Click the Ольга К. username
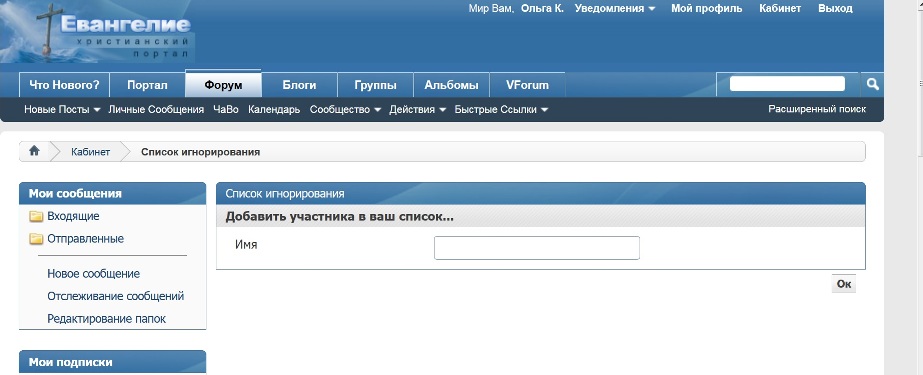 pos(542,9)
